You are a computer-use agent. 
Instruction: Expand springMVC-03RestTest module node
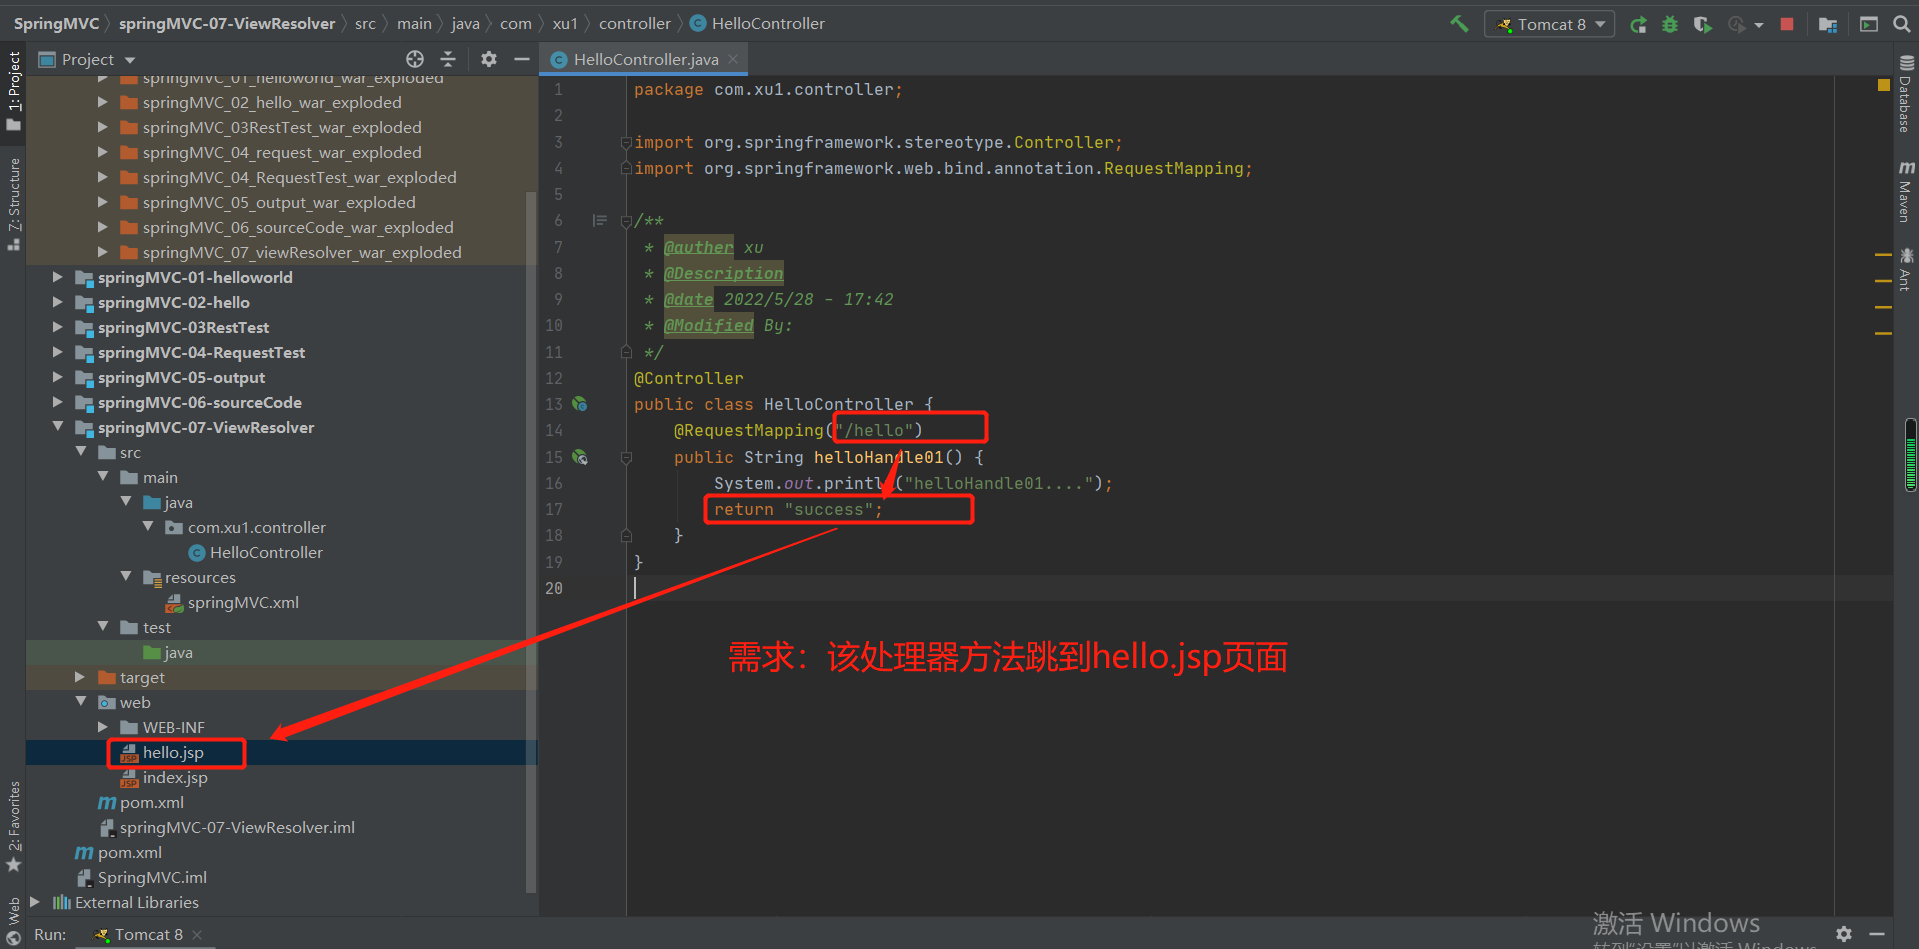(57, 327)
